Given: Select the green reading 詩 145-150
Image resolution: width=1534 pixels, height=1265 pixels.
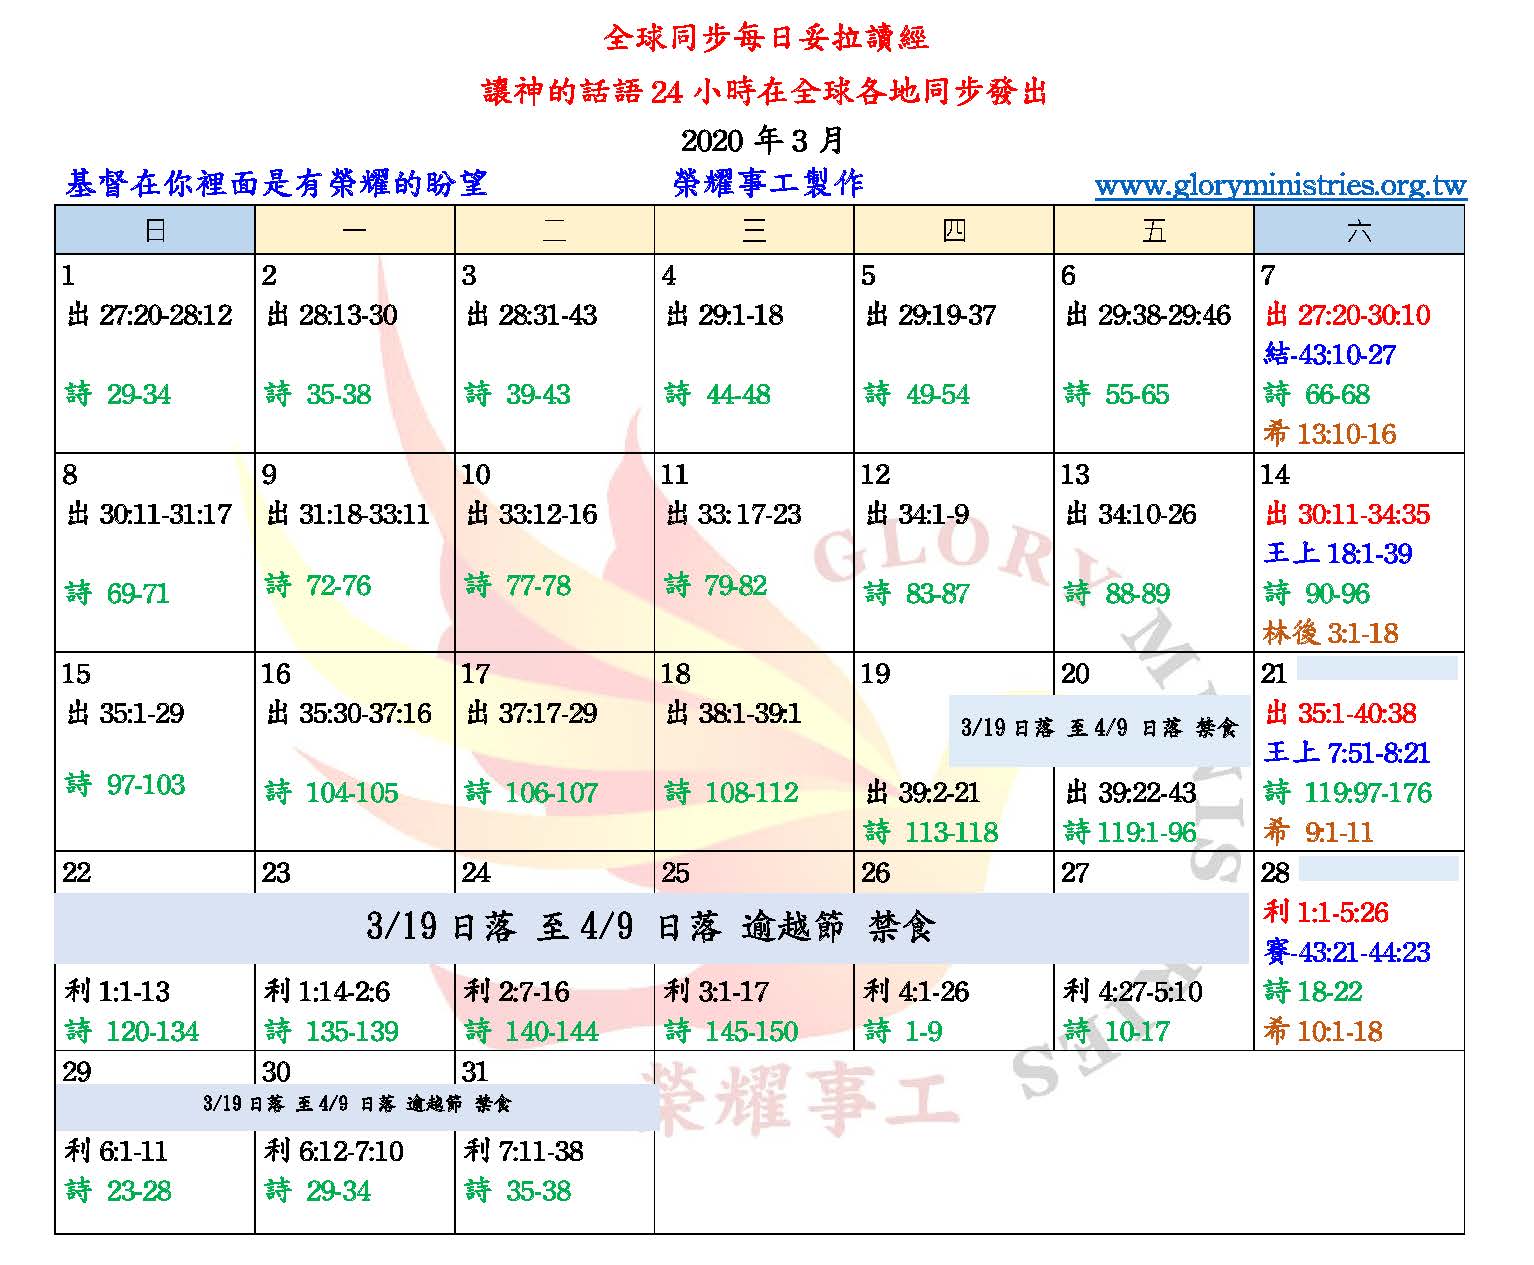Looking at the screenshot, I should point(731,1031).
